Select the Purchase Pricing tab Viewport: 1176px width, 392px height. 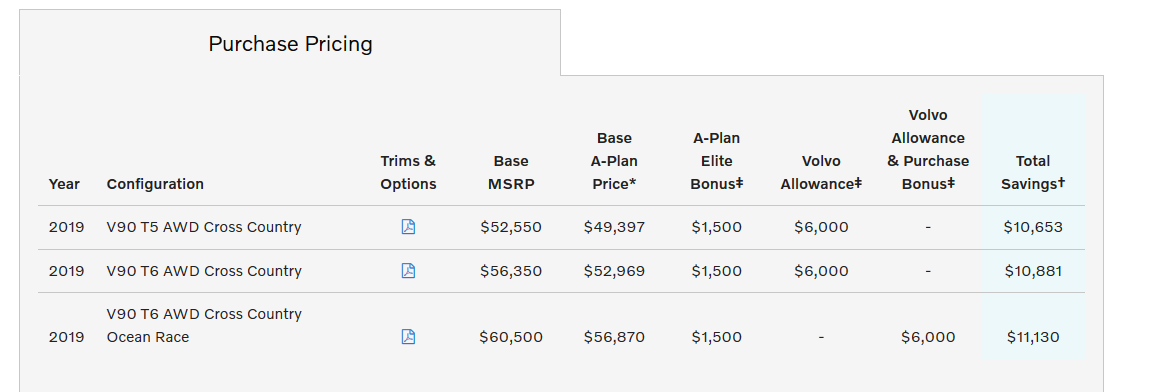click(290, 43)
